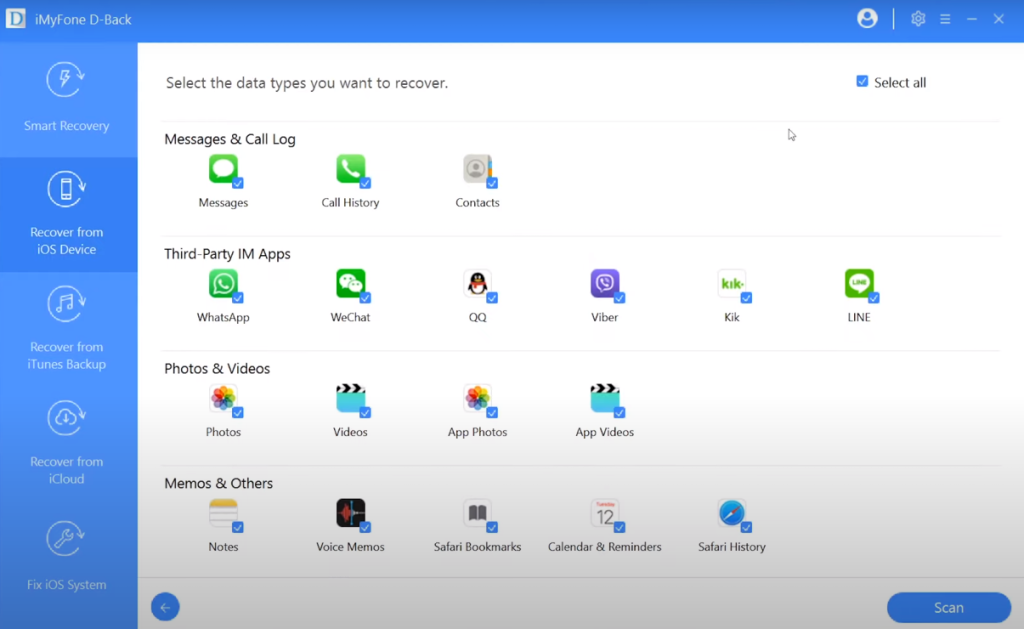Image resolution: width=1024 pixels, height=629 pixels.
Task: Select the WeChat data type icon
Action: [350, 284]
